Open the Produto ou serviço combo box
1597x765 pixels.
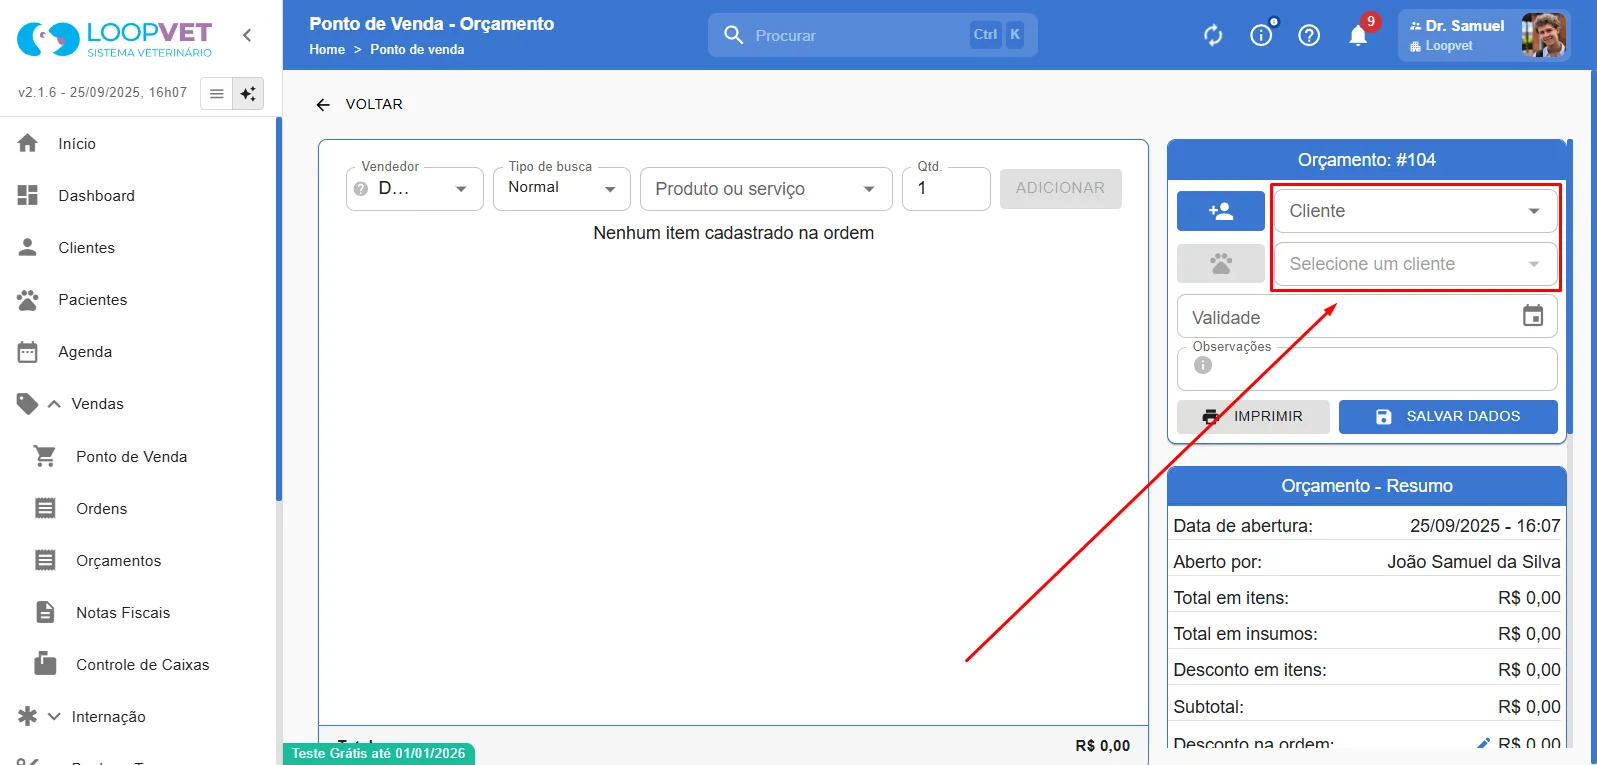pyautogui.click(x=766, y=189)
